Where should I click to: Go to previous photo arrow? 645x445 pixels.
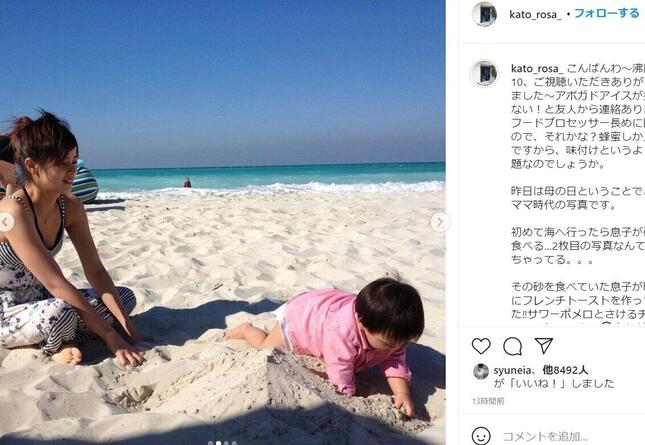[x=6, y=222]
